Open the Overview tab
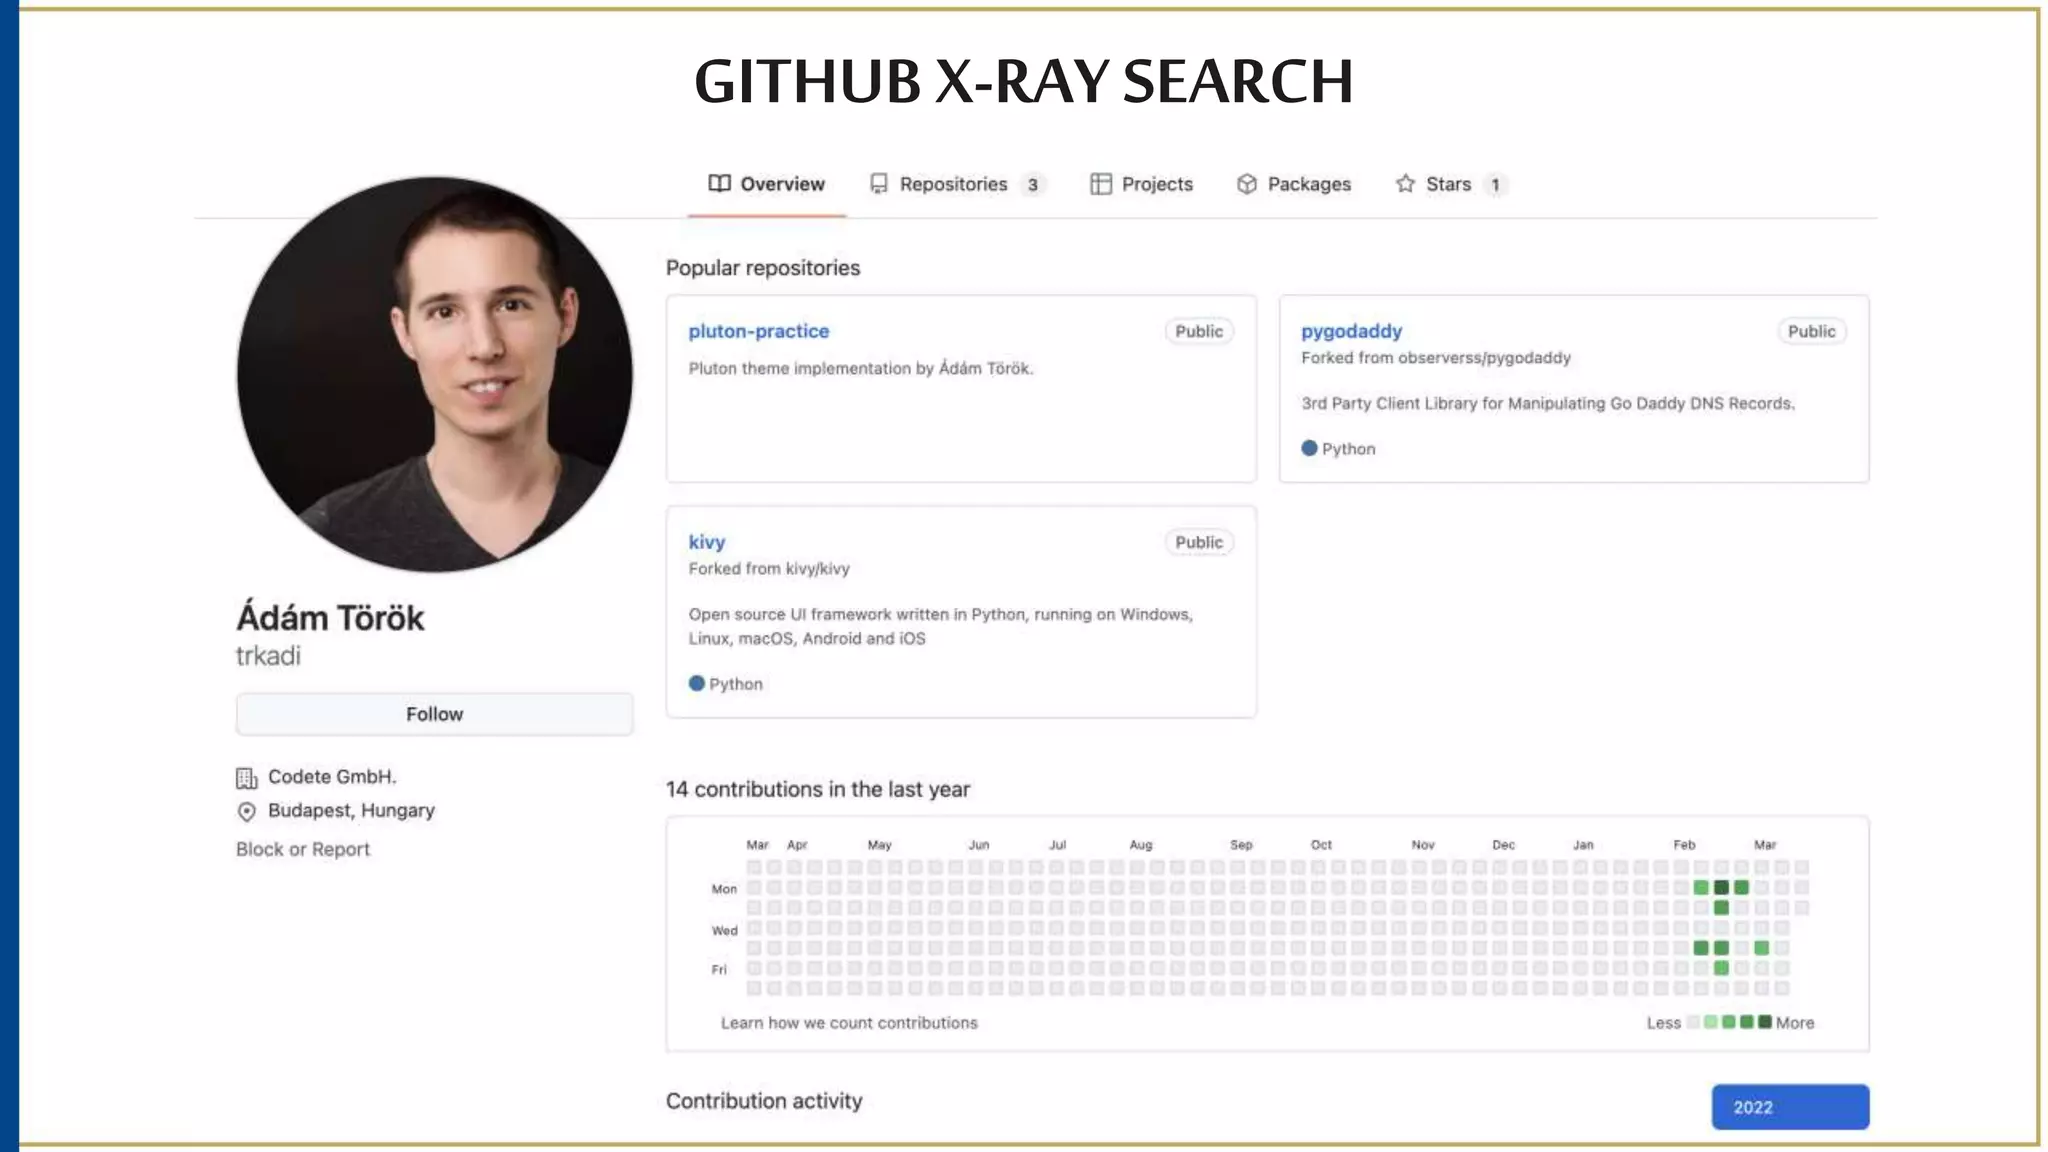 click(767, 184)
